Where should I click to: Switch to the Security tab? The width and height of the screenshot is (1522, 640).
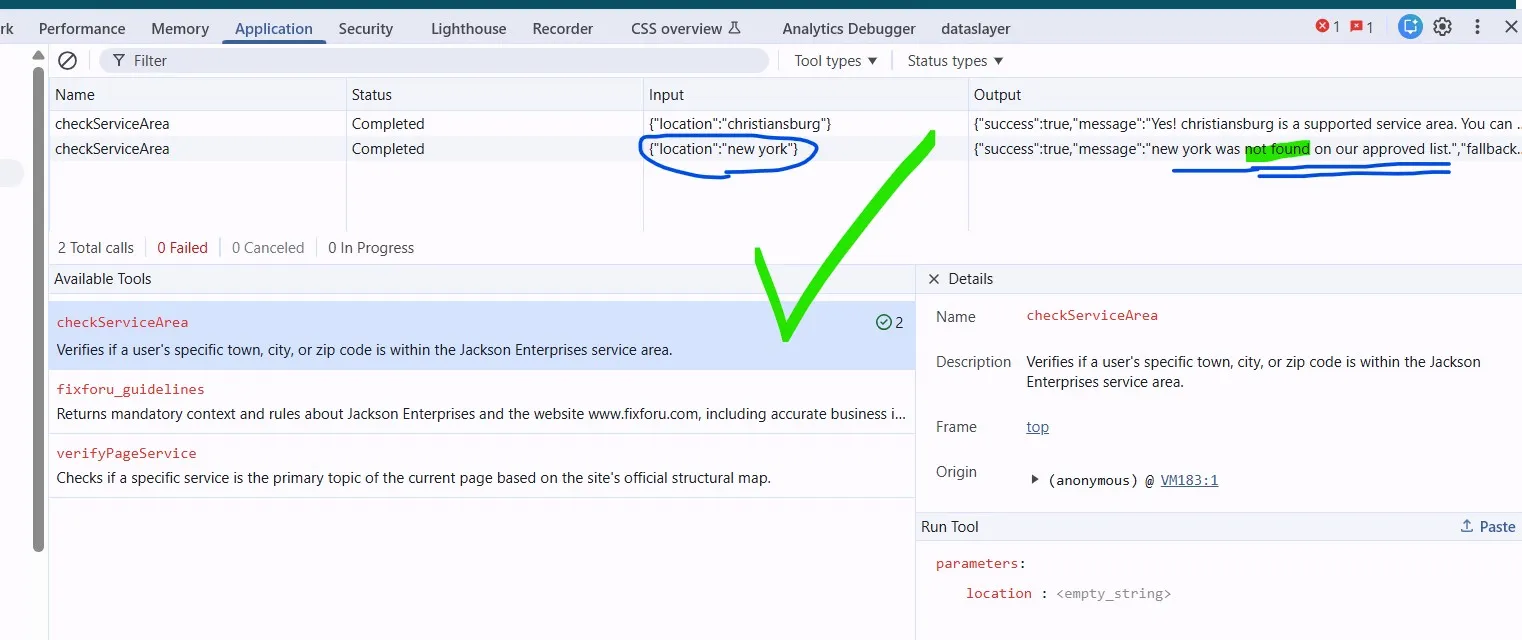[365, 29]
